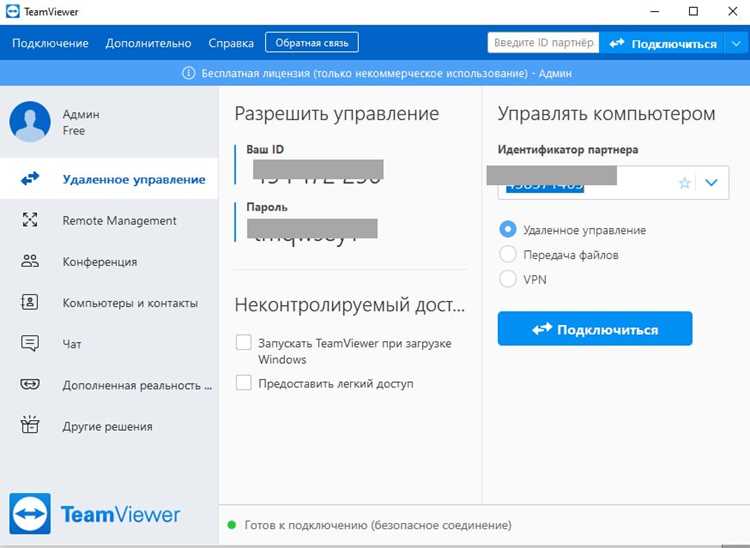
Task: Expand the partner ID history dropdown chevron
Action: [x=711, y=183]
